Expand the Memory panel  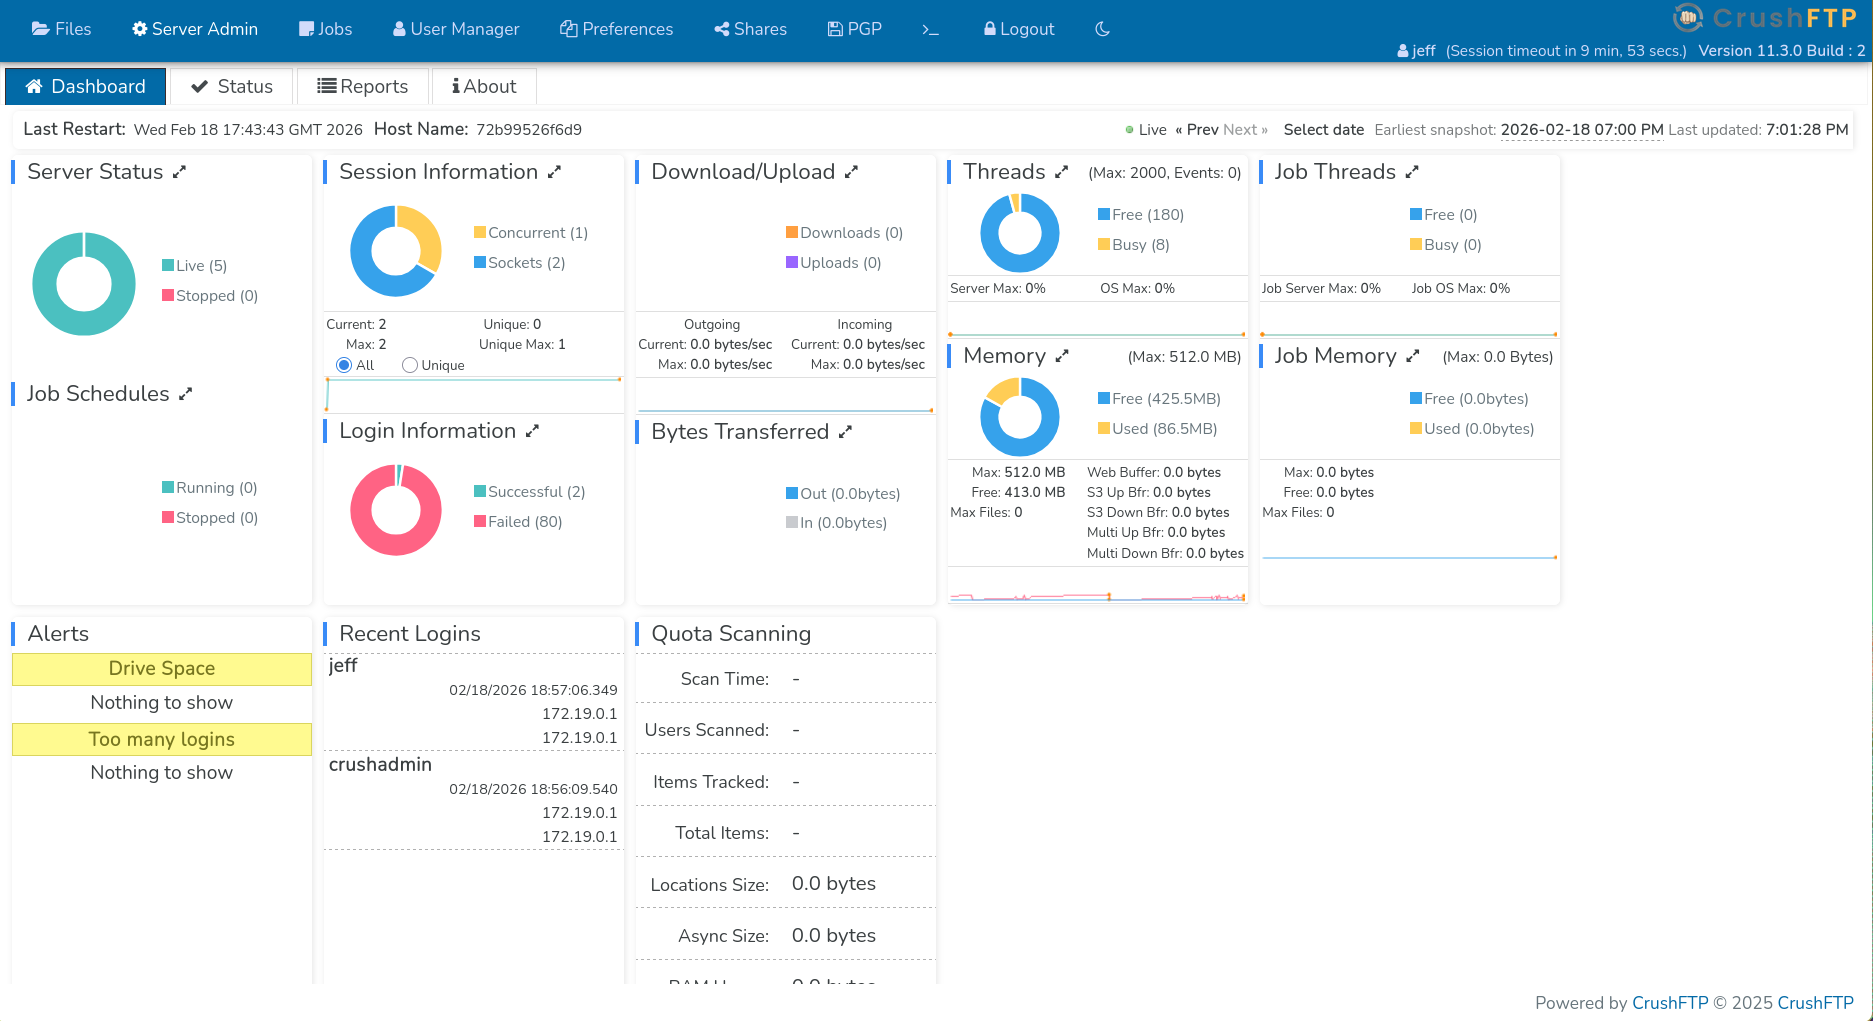tap(1062, 356)
